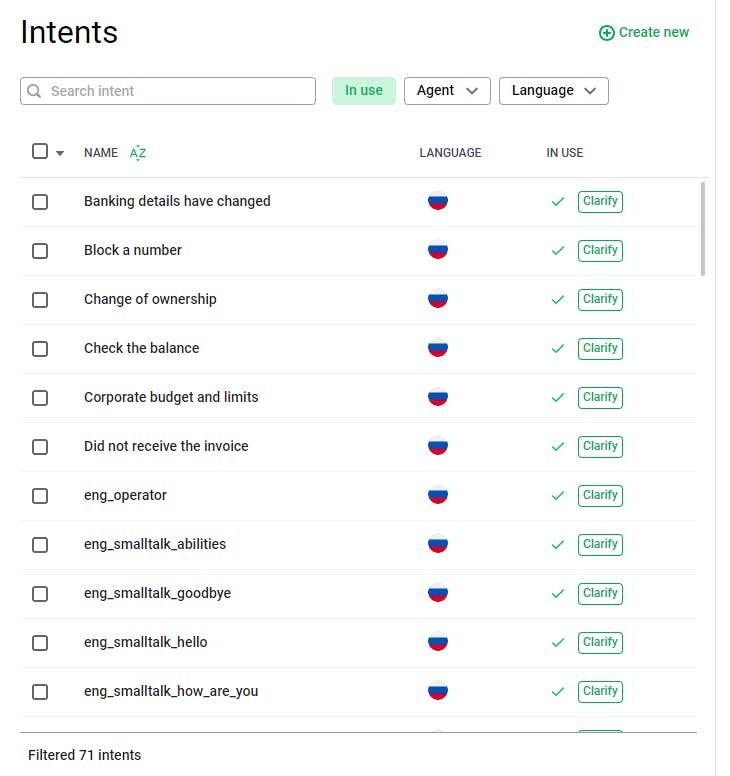
Task: Click the plus icon next to Create new
Action: (x=606, y=33)
